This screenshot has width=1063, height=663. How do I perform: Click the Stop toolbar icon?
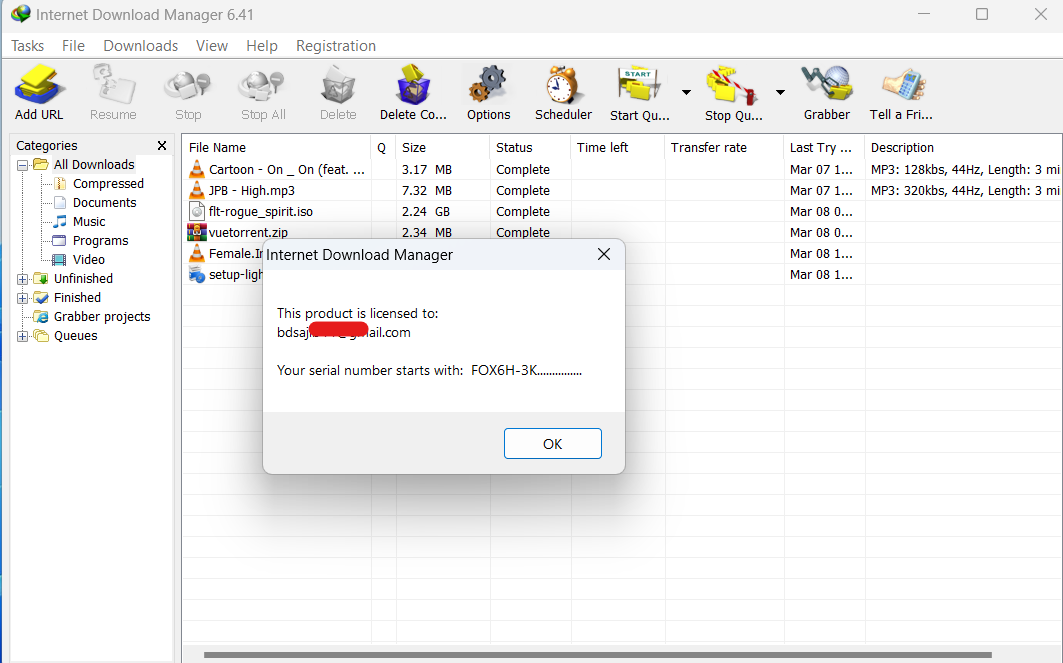coord(188,85)
